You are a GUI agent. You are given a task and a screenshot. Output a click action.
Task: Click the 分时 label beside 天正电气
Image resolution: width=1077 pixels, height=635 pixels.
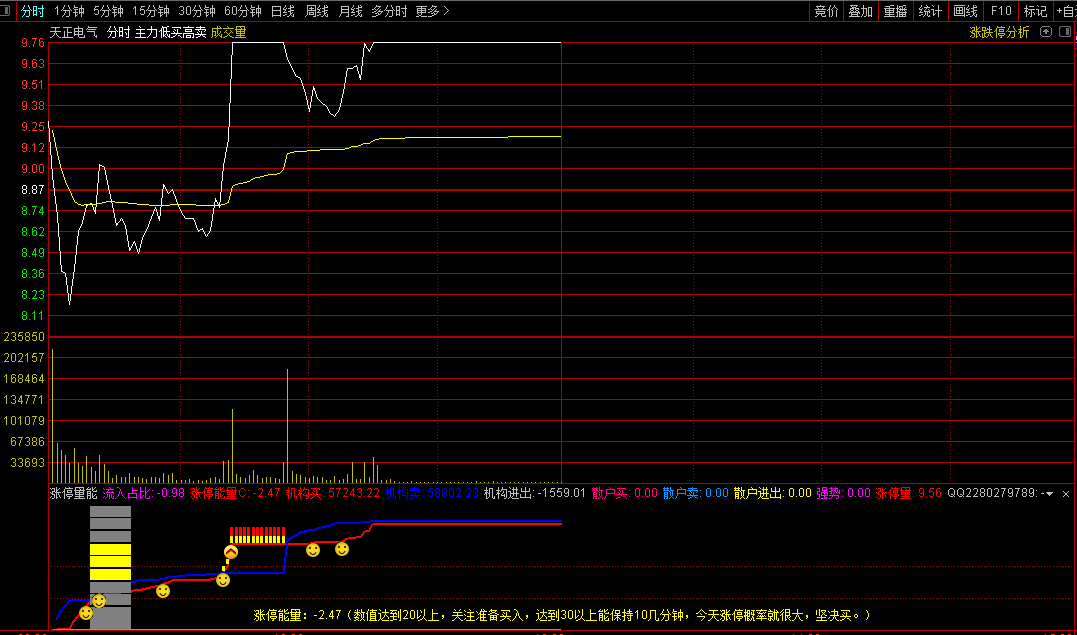point(118,32)
